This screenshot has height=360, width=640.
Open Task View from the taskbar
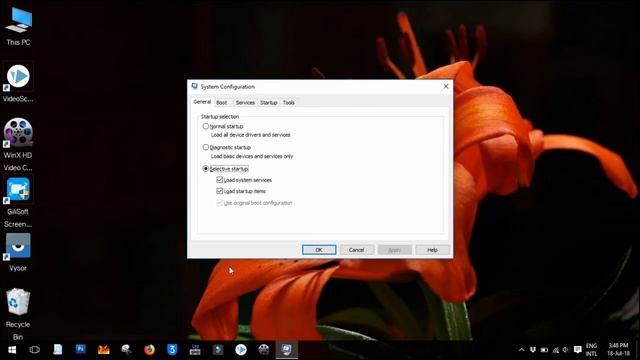(35, 350)
